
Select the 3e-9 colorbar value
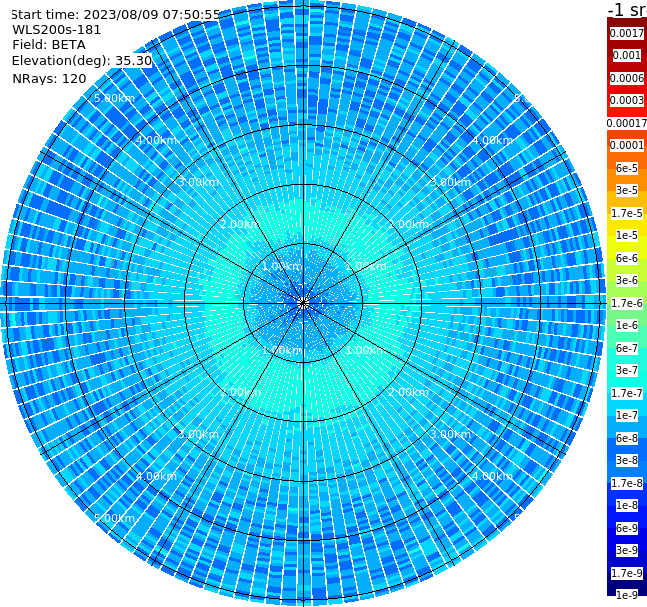pyautogui.click(x=627, y=550)
